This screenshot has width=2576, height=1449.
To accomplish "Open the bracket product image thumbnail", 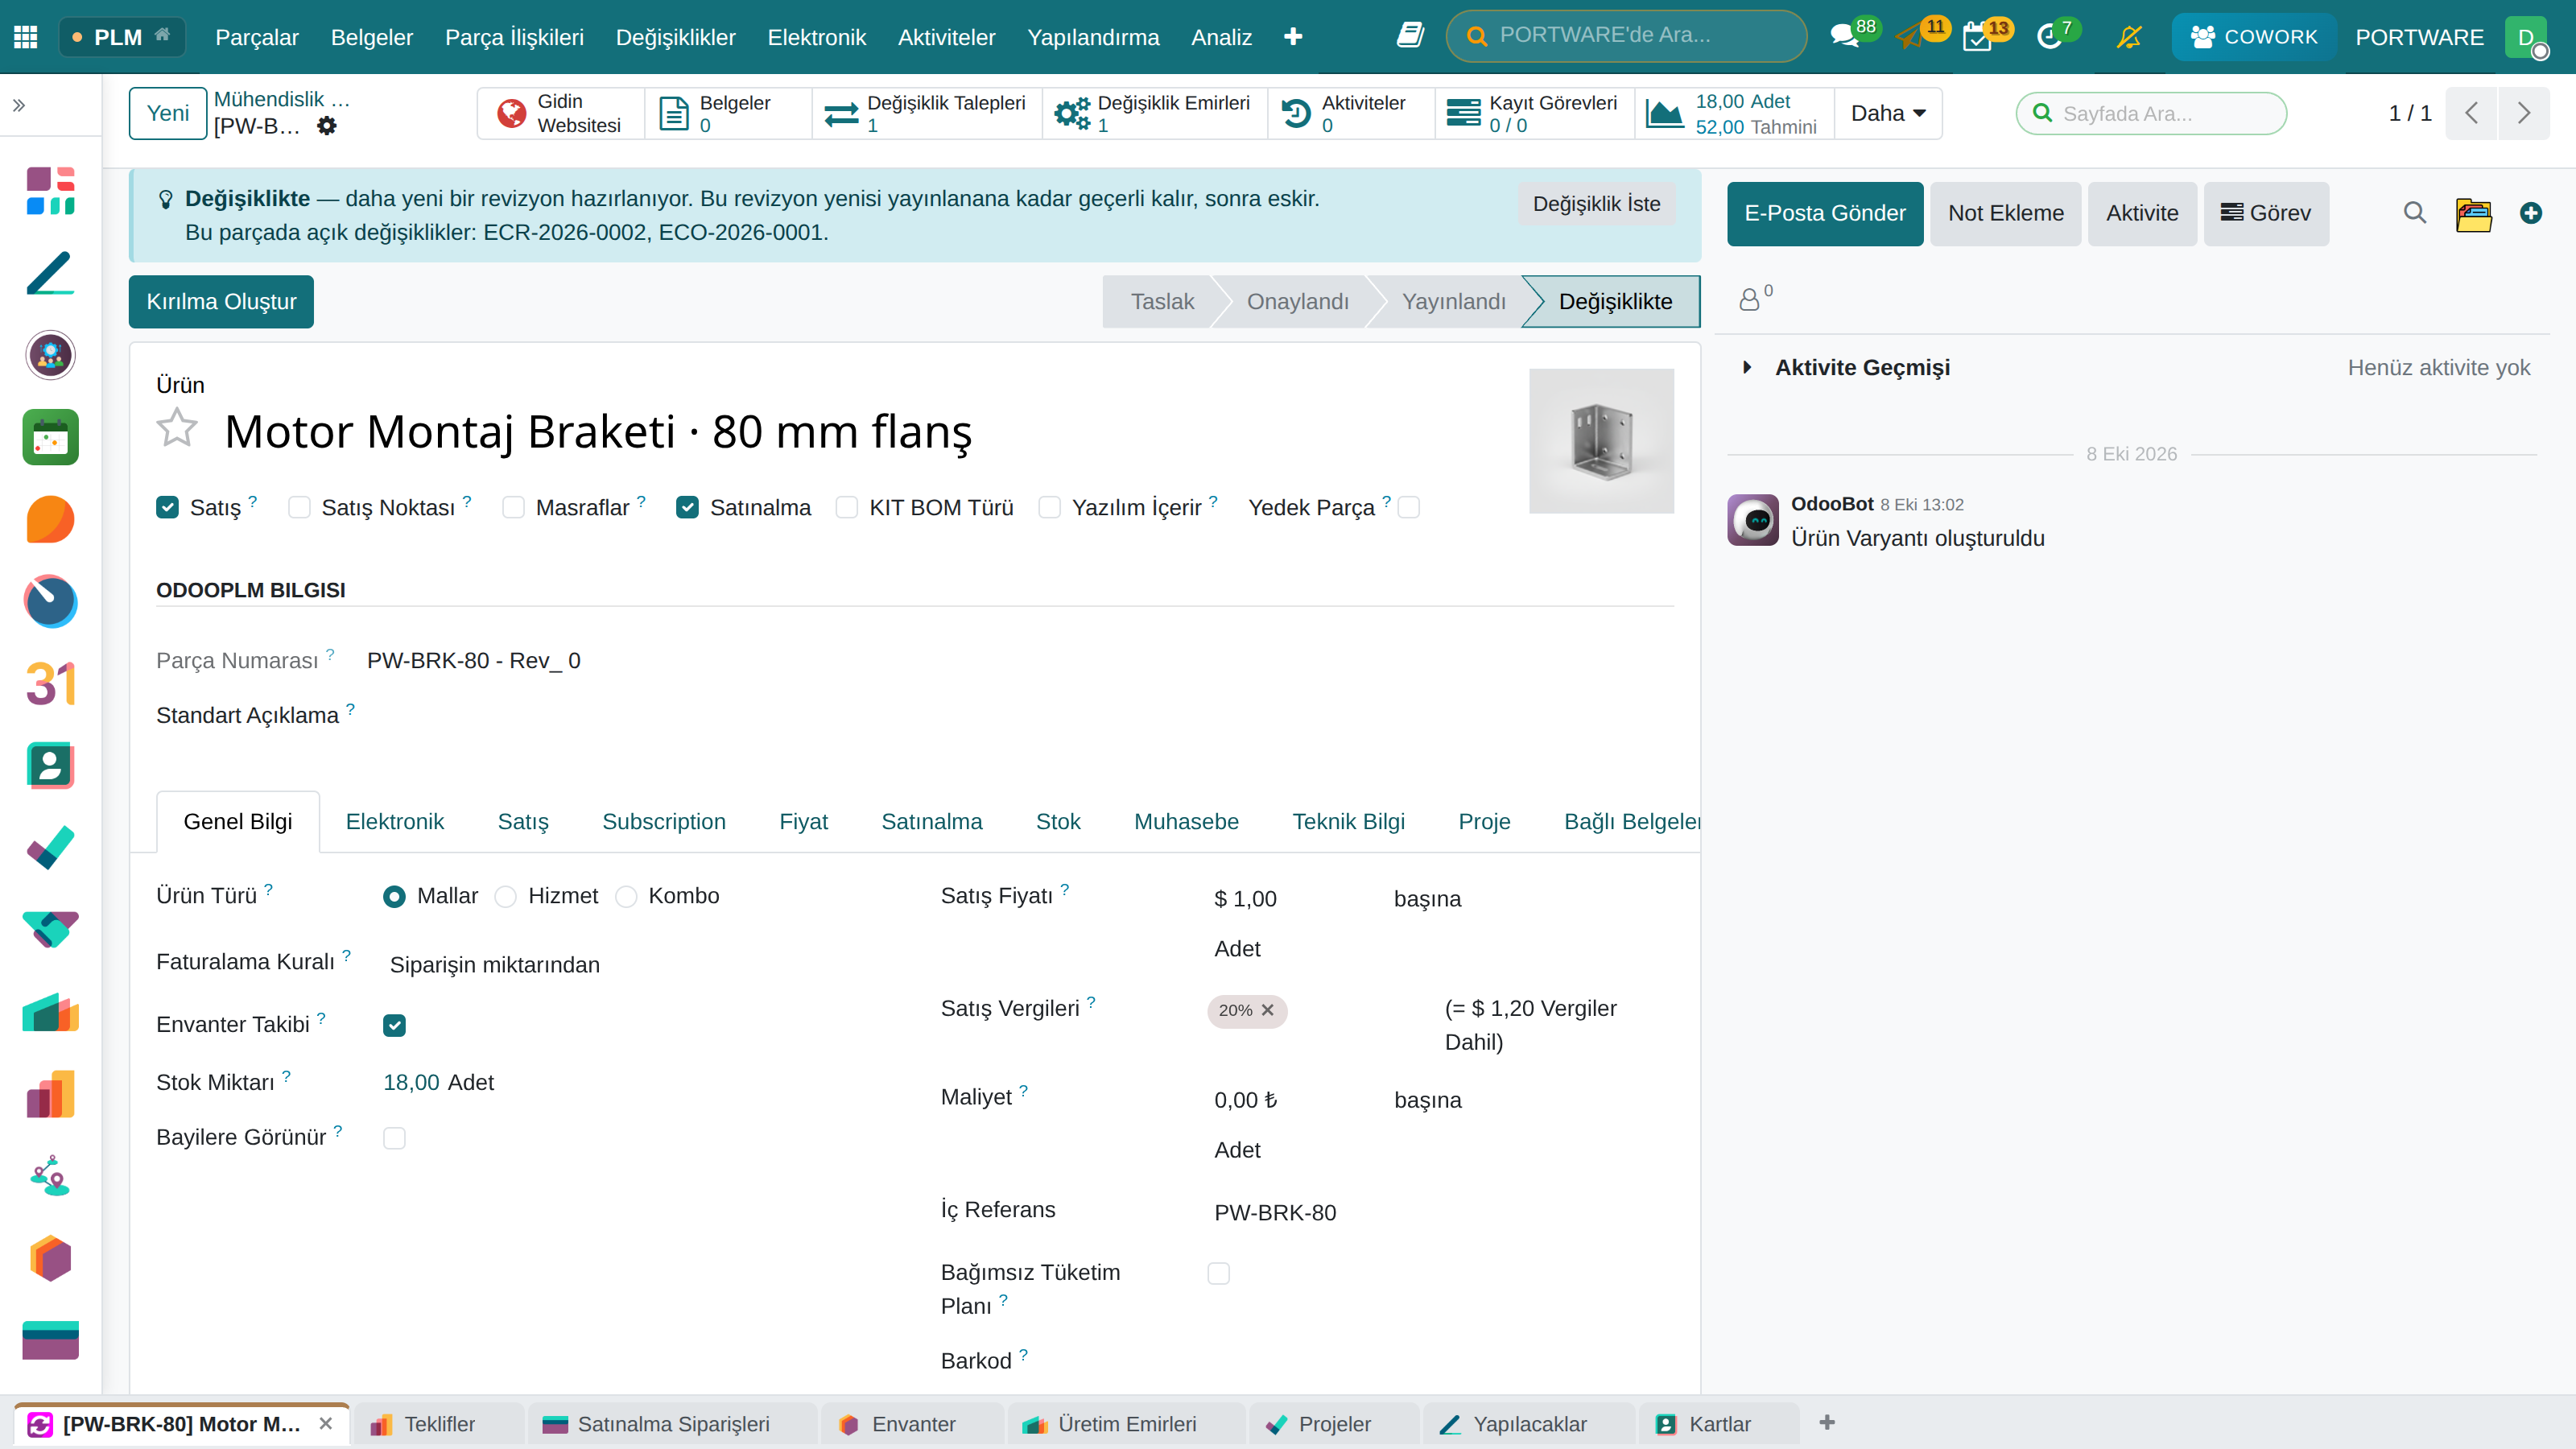I will point(1601,441).
